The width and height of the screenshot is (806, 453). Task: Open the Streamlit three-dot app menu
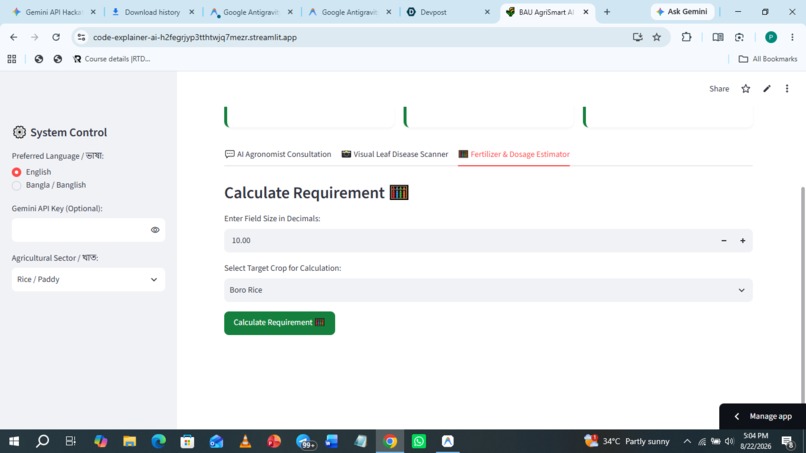tap(786, 88)
